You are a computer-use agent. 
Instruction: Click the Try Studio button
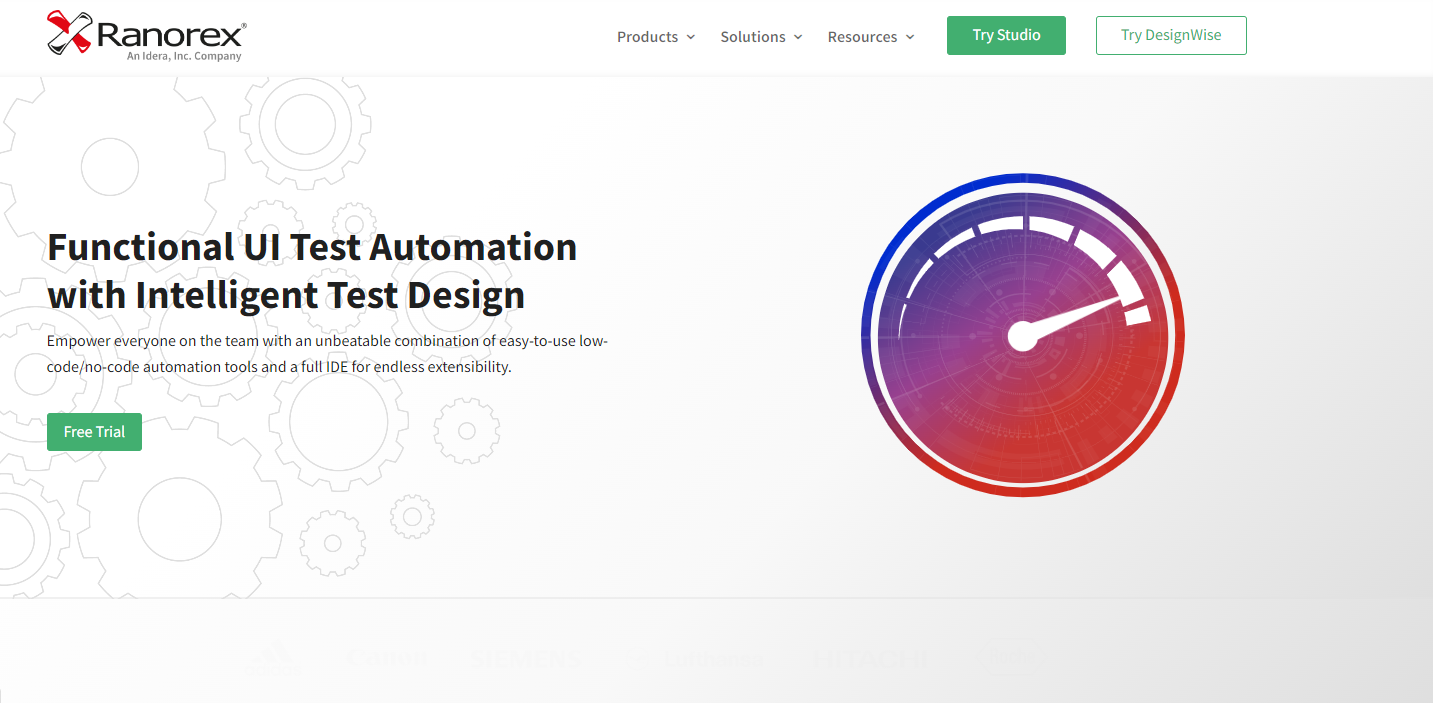[x=1006, y=35]
